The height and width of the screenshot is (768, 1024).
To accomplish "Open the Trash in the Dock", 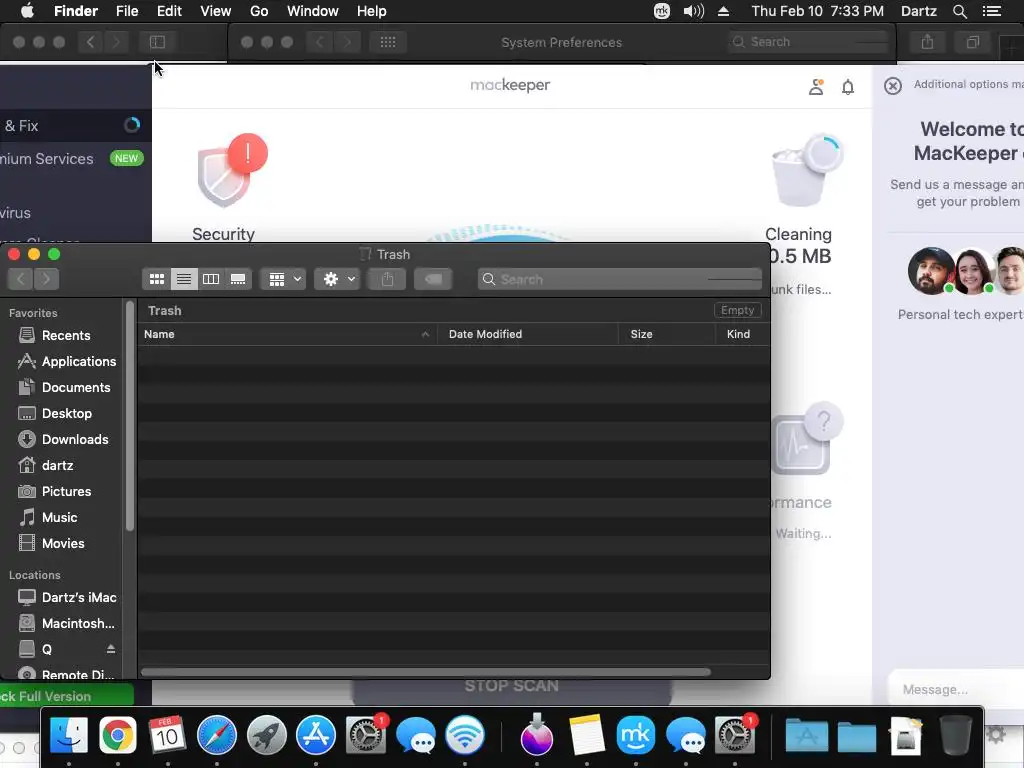I will [955, 735].
